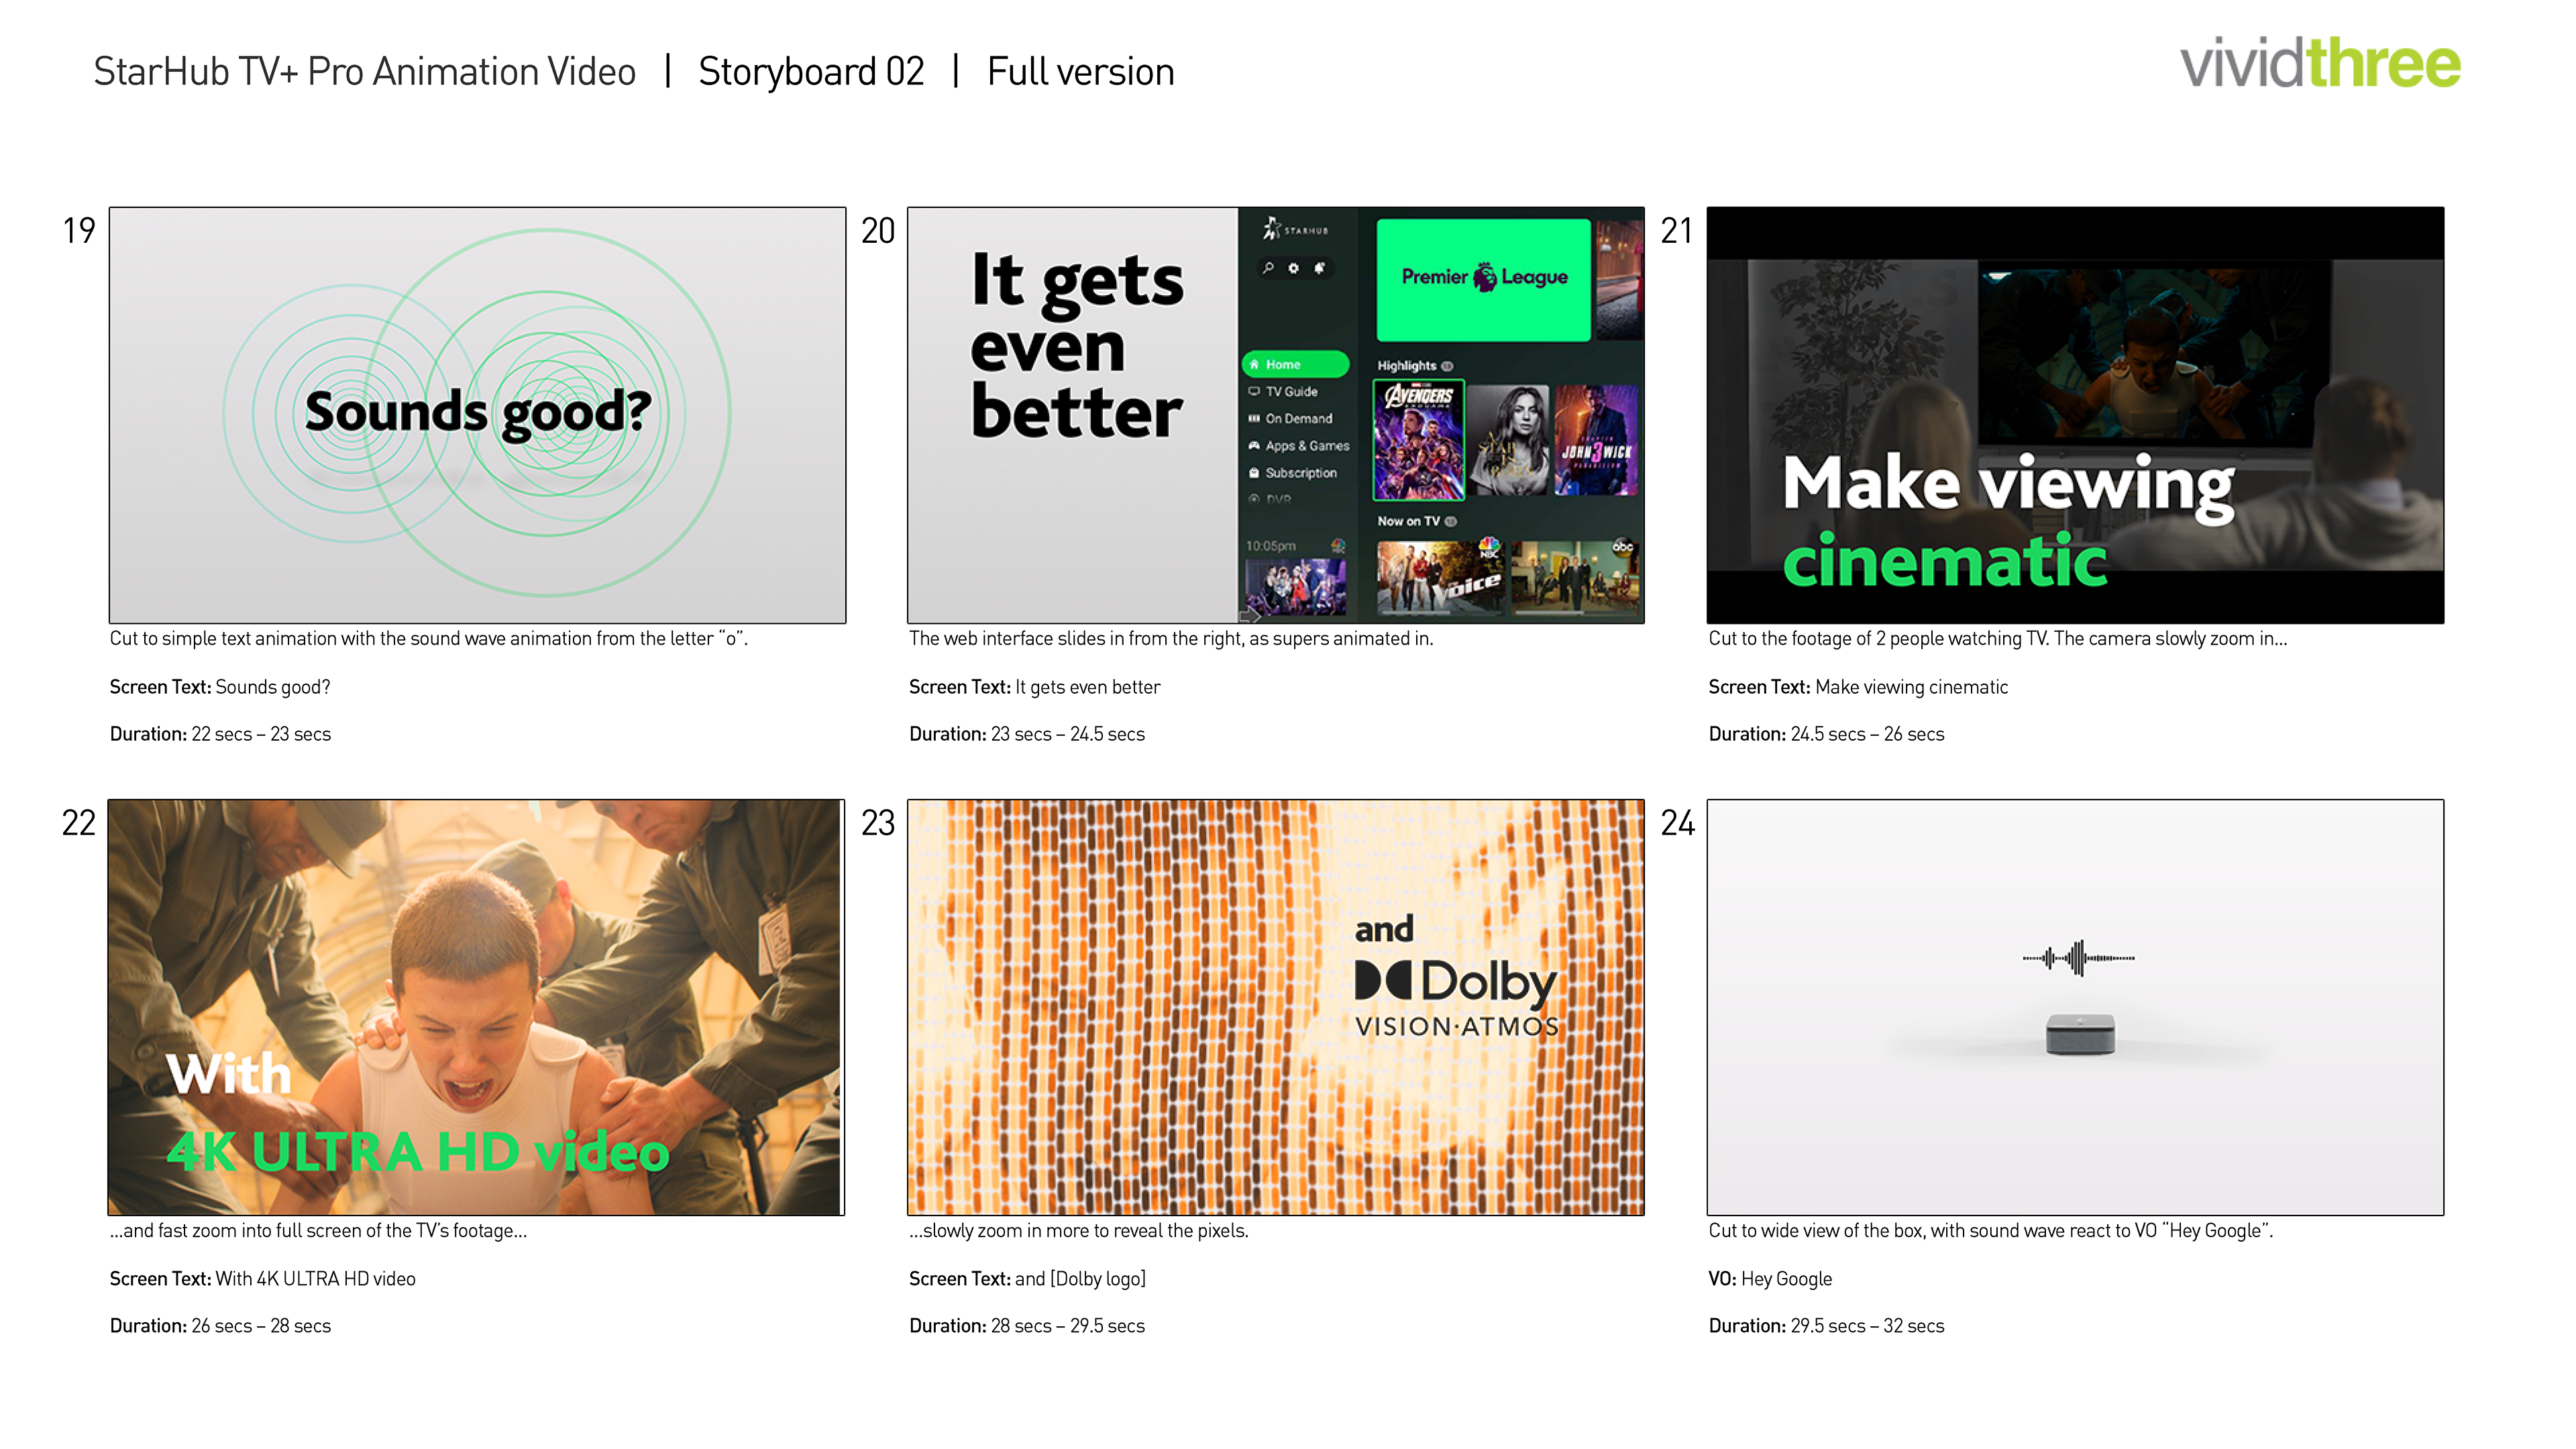2576x1449 pixels.
Task: Click the TV box device in frame 24
Action: coord(2080,1034)
